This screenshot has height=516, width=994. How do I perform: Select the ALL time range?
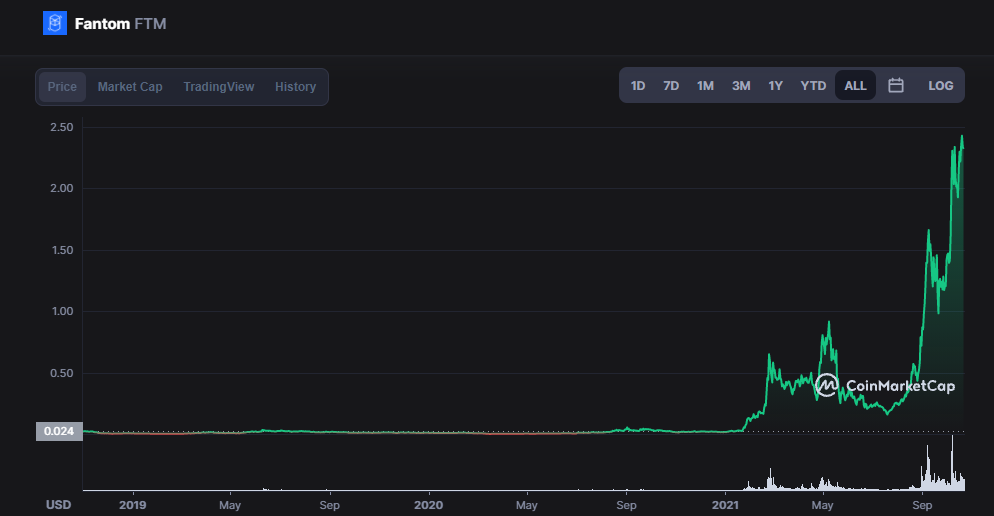855,86
